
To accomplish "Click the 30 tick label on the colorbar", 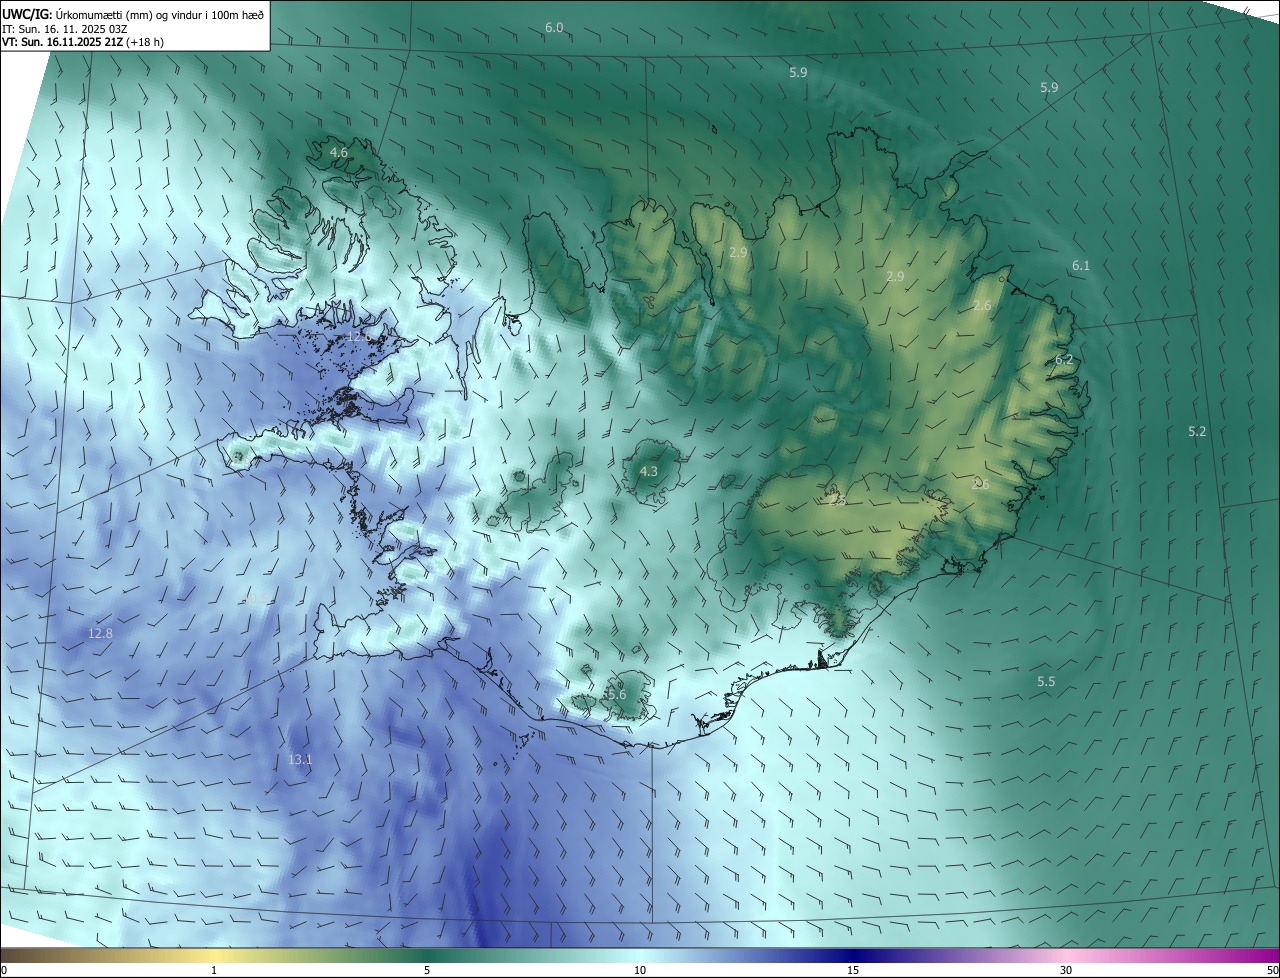I will tap(1066, 970).
